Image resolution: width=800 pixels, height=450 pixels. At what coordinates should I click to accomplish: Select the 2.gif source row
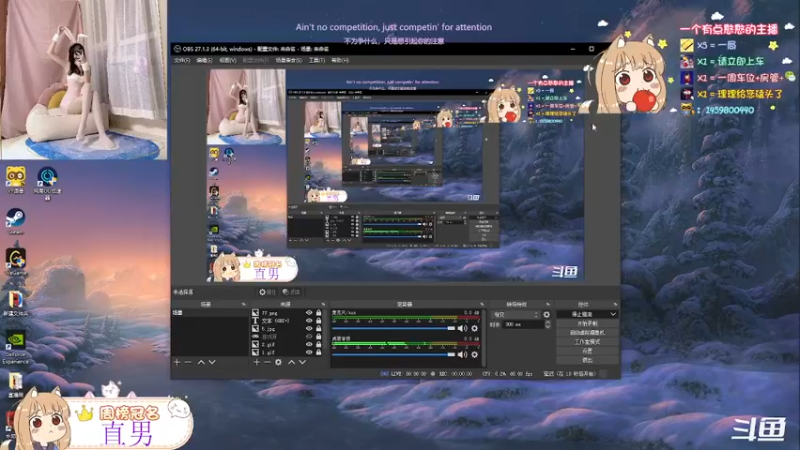tap(287, 344)
